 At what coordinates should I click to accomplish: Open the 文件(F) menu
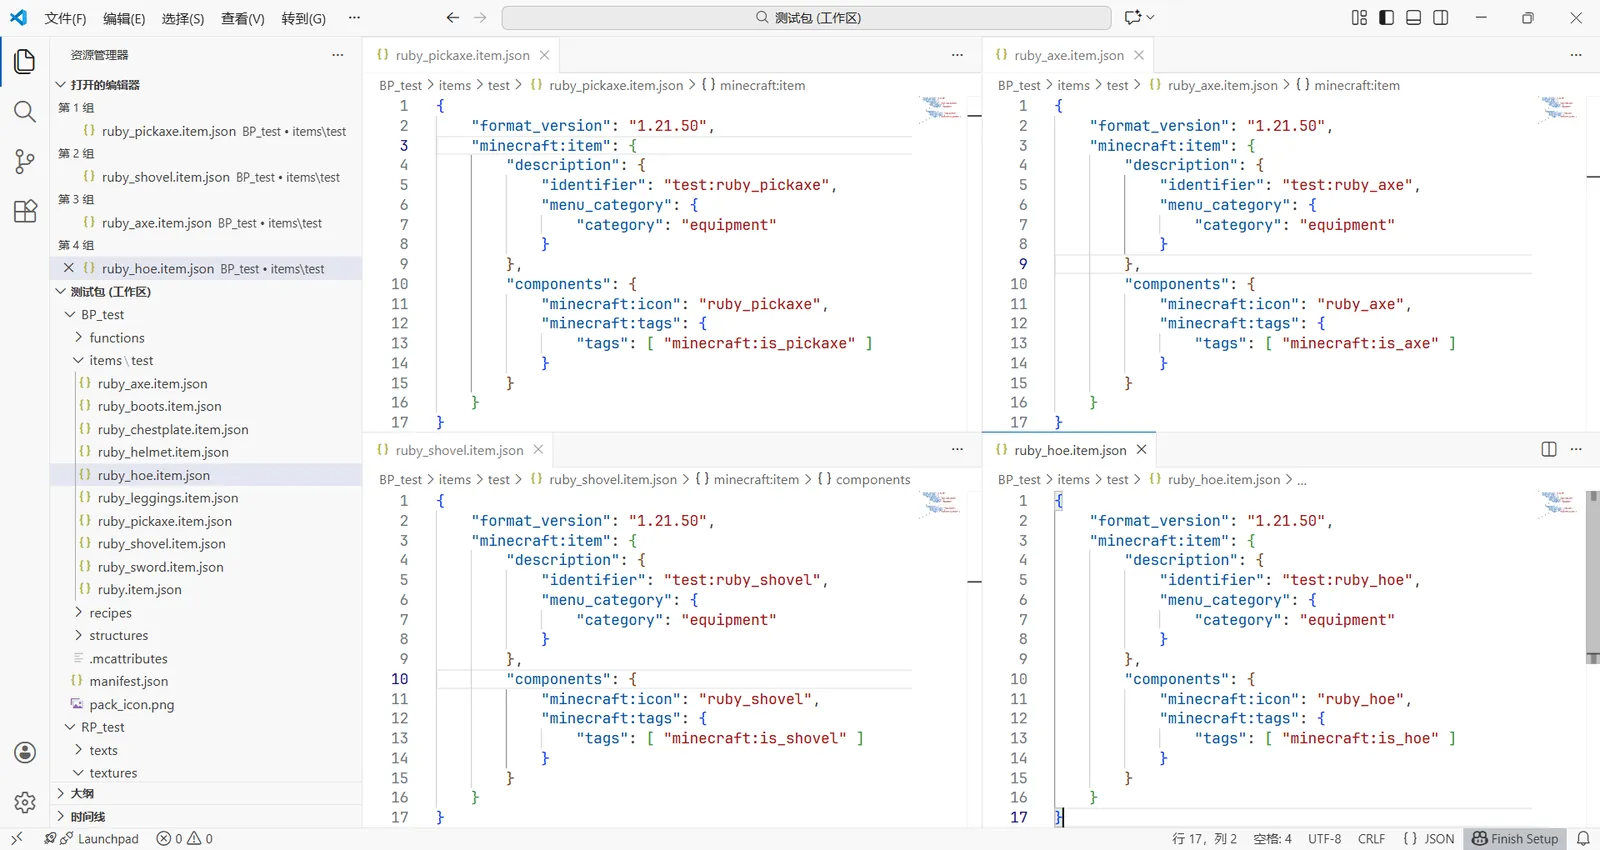coord(65,18)
